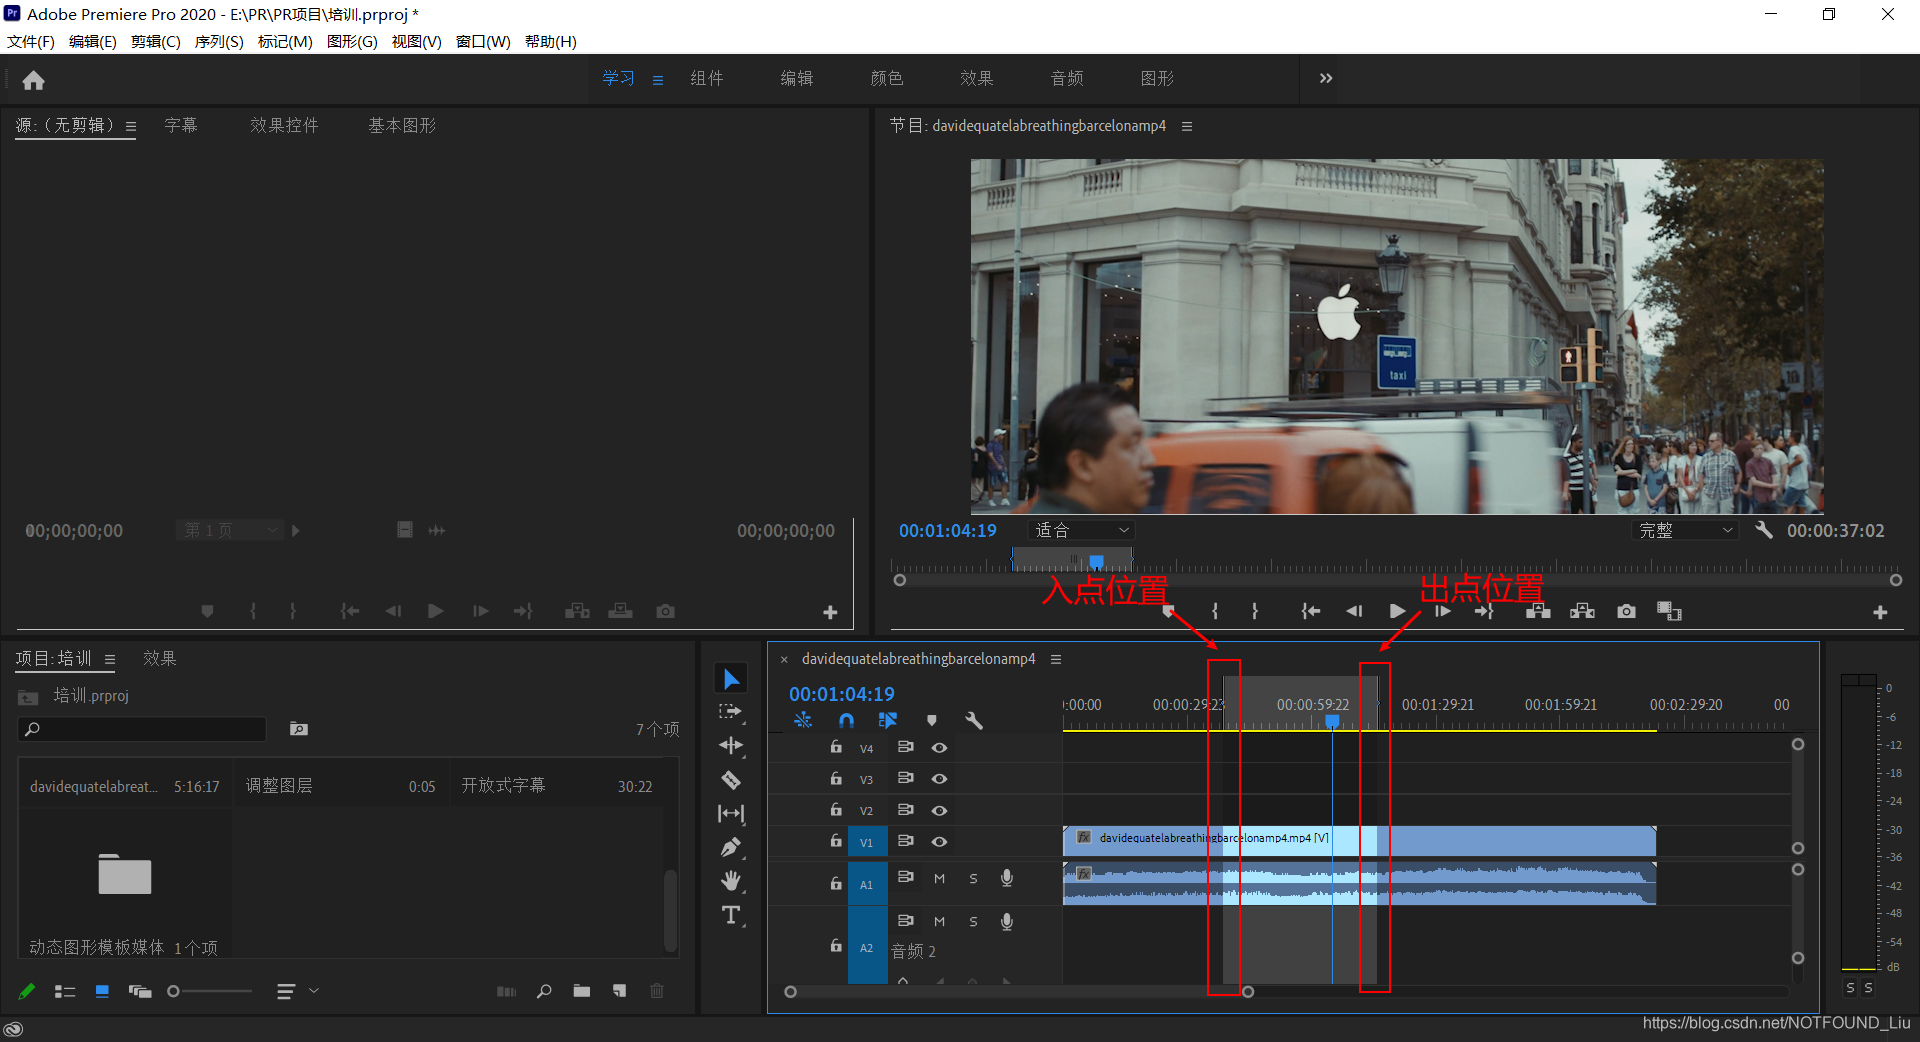The height and width of the screenshot is (1042, 1920).
Task: Click the Home icon
Action: tap(34, 80)
